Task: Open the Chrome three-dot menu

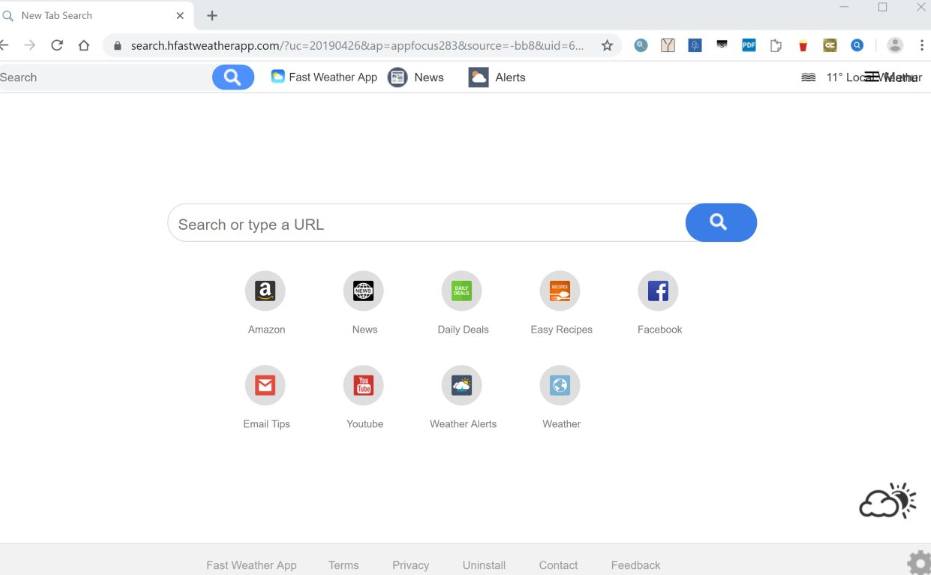Action: coord(921,45)
